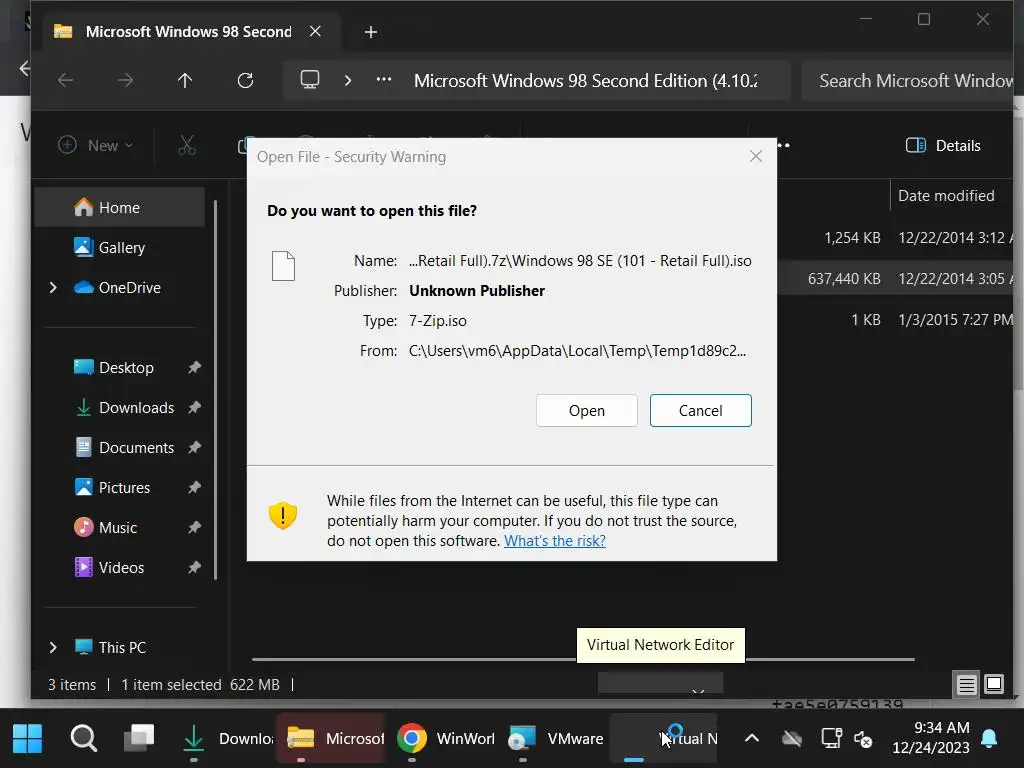
Task: Add a new File Explorer tab
Action: tap(370, 32)
